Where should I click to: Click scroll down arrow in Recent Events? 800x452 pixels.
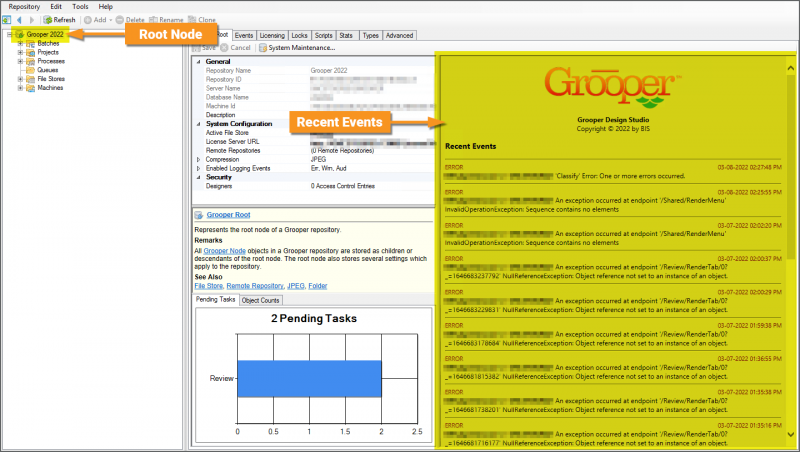coord(791,434)
